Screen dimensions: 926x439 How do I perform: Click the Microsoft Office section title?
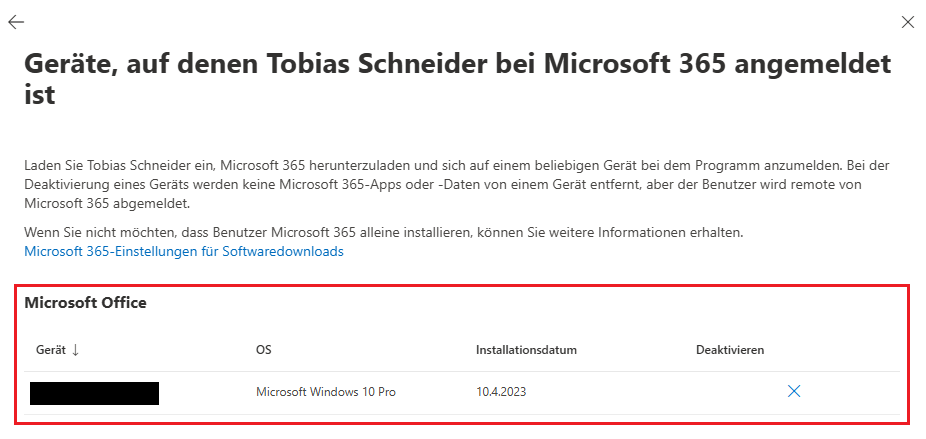(85, 303)
